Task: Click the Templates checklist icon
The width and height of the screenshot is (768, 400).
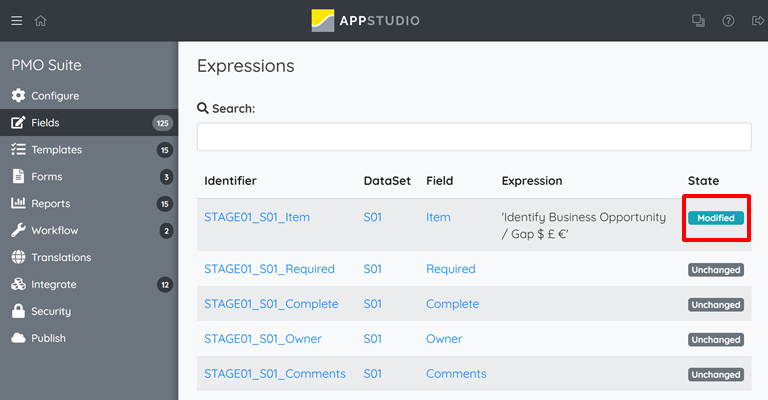Action: [19, 149]
